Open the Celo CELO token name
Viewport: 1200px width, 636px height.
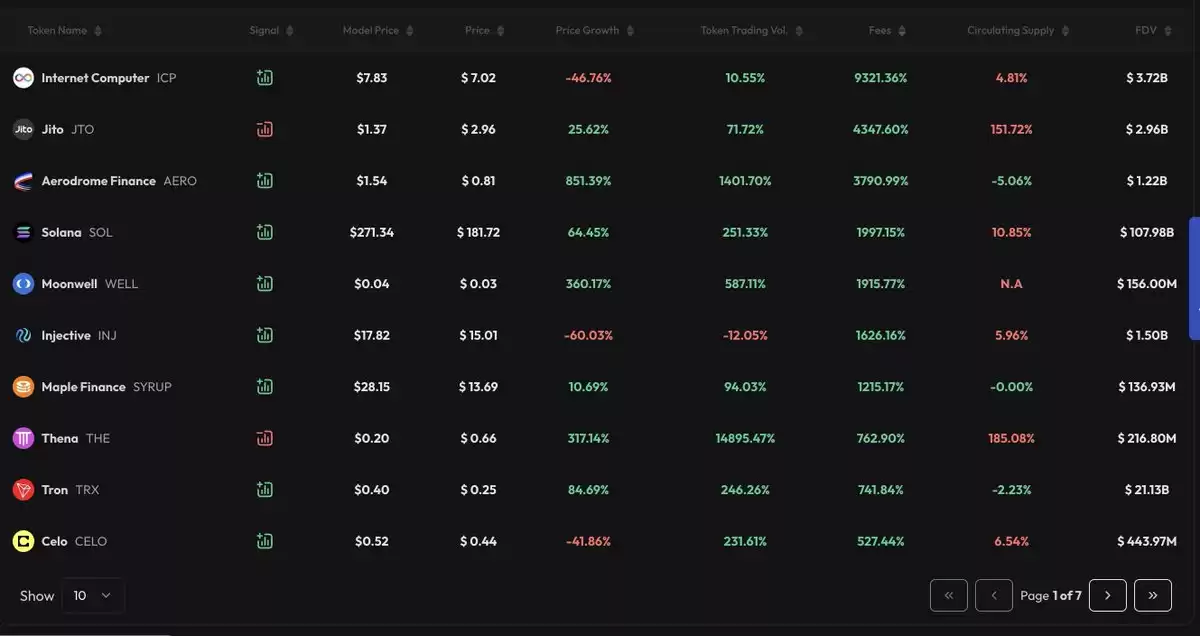(x=74, y=541)
